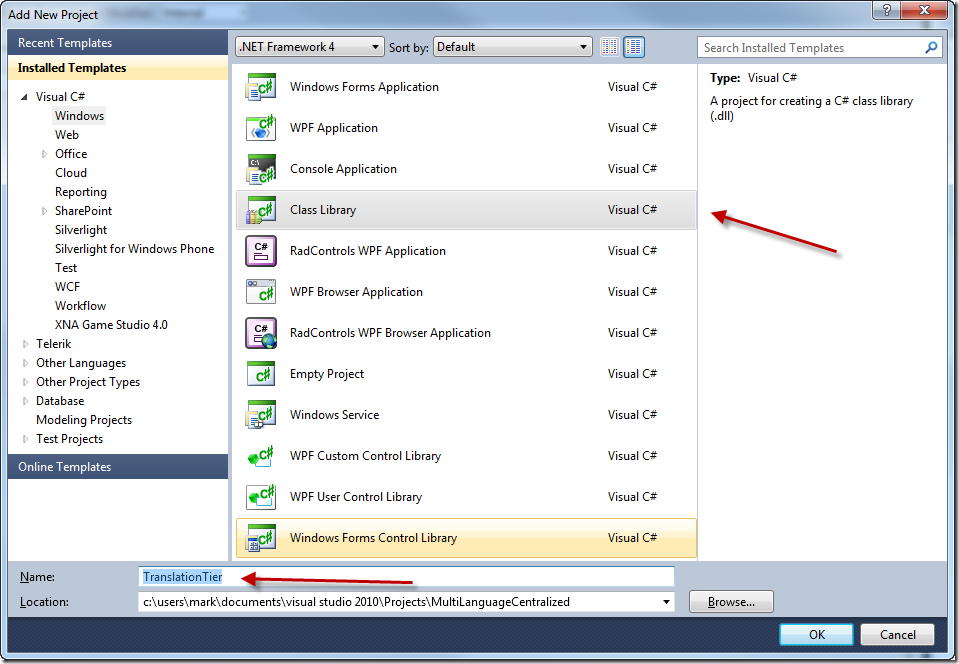Open the Online Templates section

tap(118, 467)
